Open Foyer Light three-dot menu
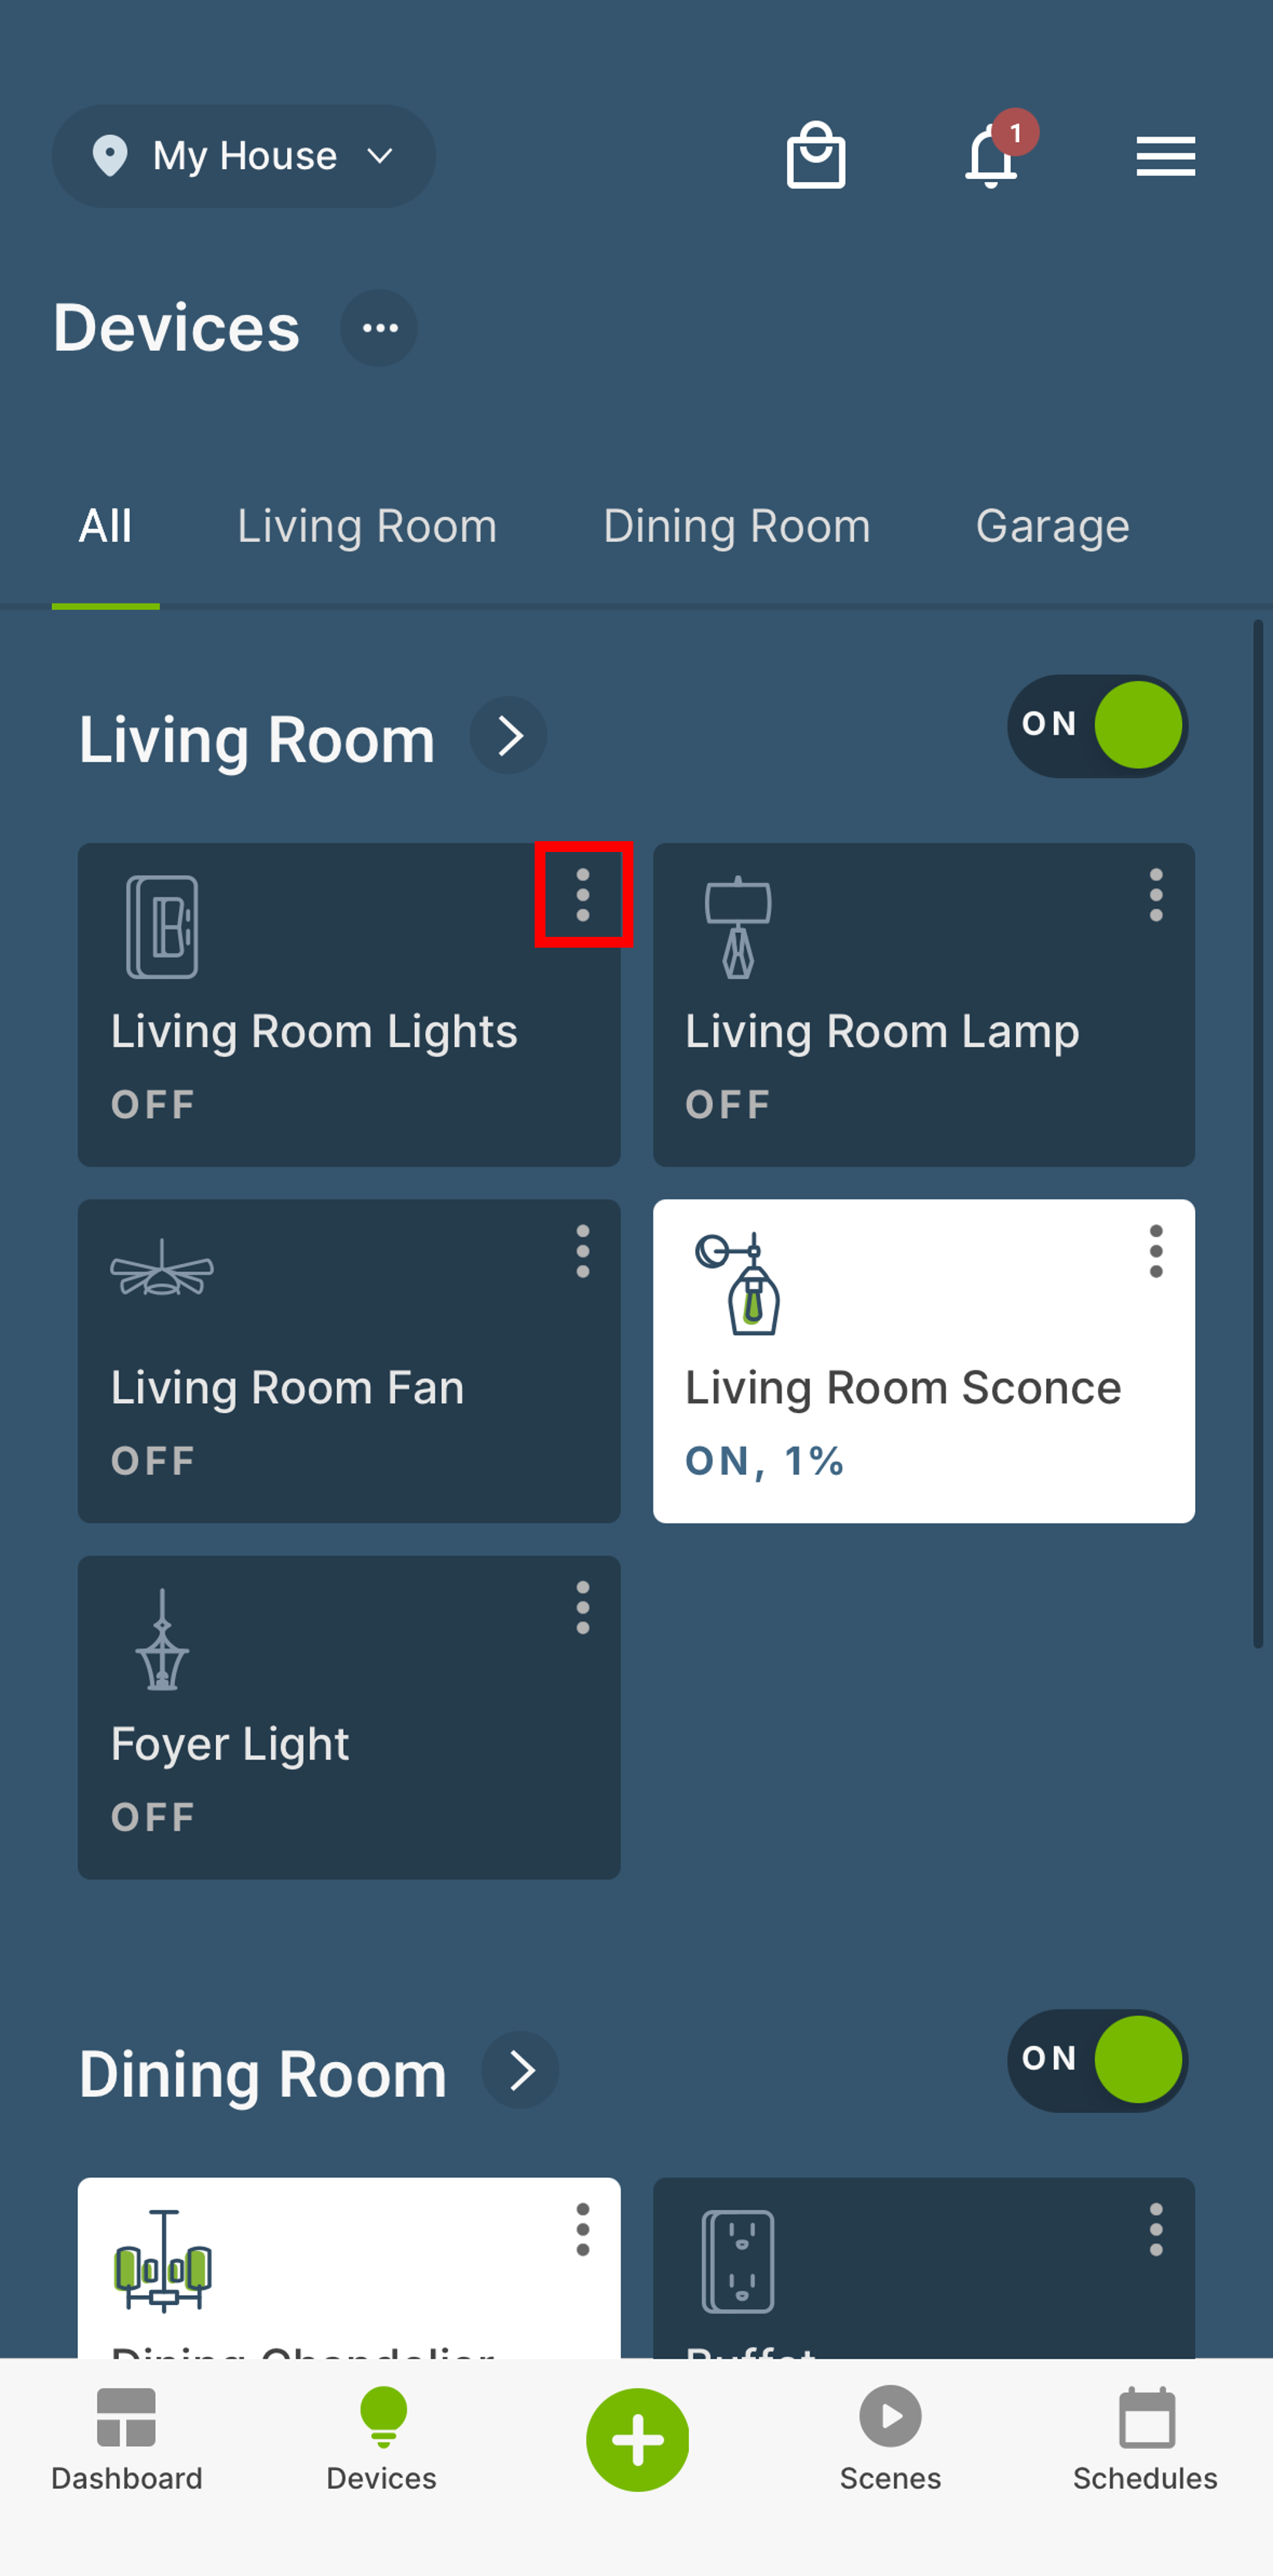The width and height of the screenshot is (1273, 2576). pyautogui.click(x=583, y=1608)
